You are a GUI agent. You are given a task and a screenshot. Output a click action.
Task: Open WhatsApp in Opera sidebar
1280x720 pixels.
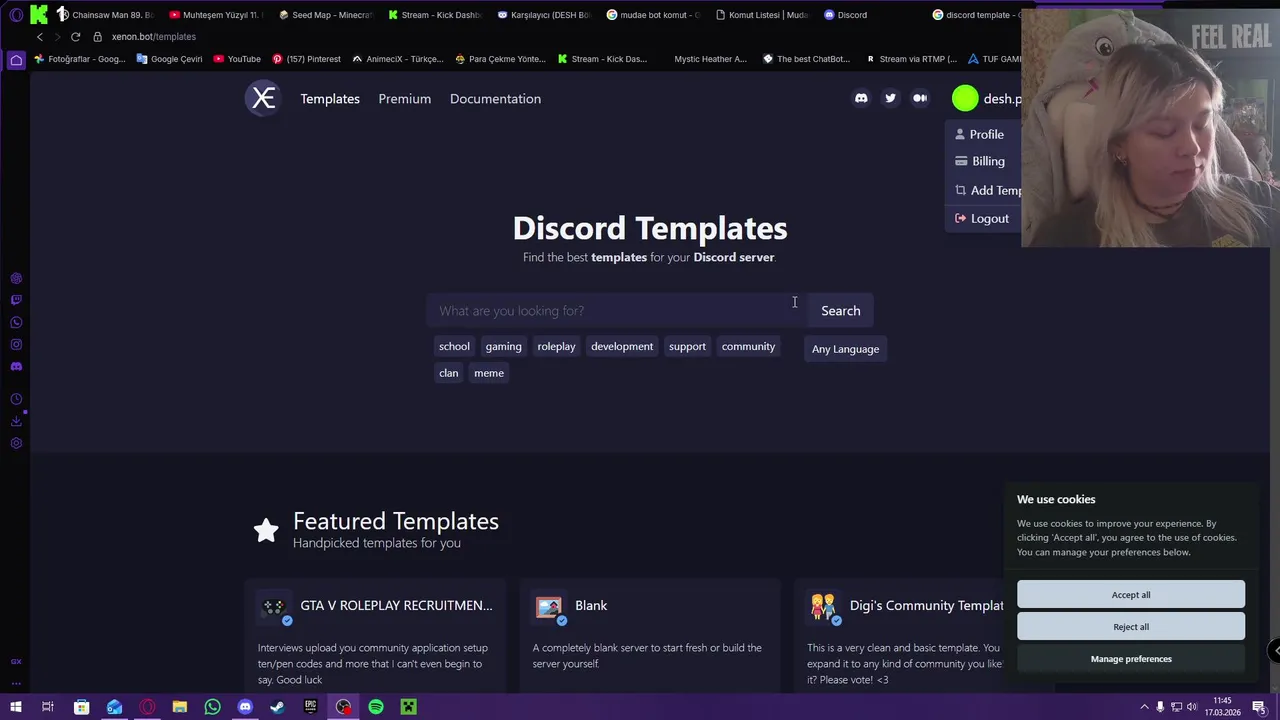pyautogui.click(x=16, y=322)
